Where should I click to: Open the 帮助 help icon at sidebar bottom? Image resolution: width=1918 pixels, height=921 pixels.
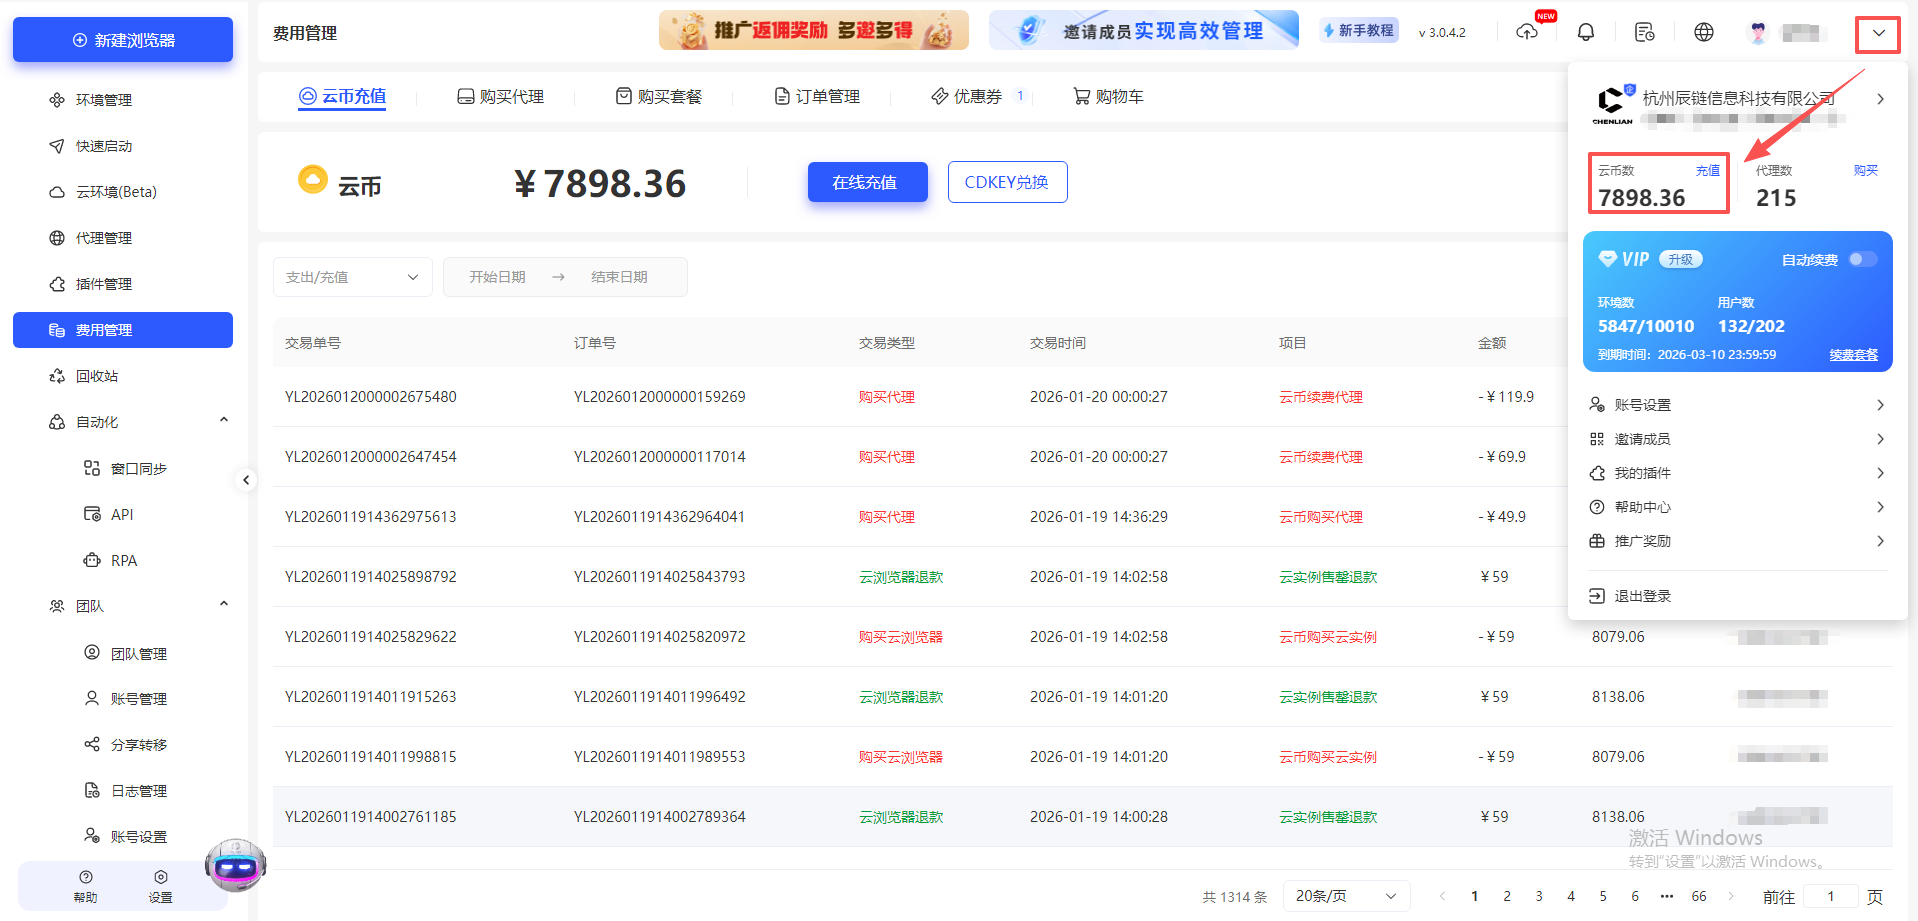point(84,884)
